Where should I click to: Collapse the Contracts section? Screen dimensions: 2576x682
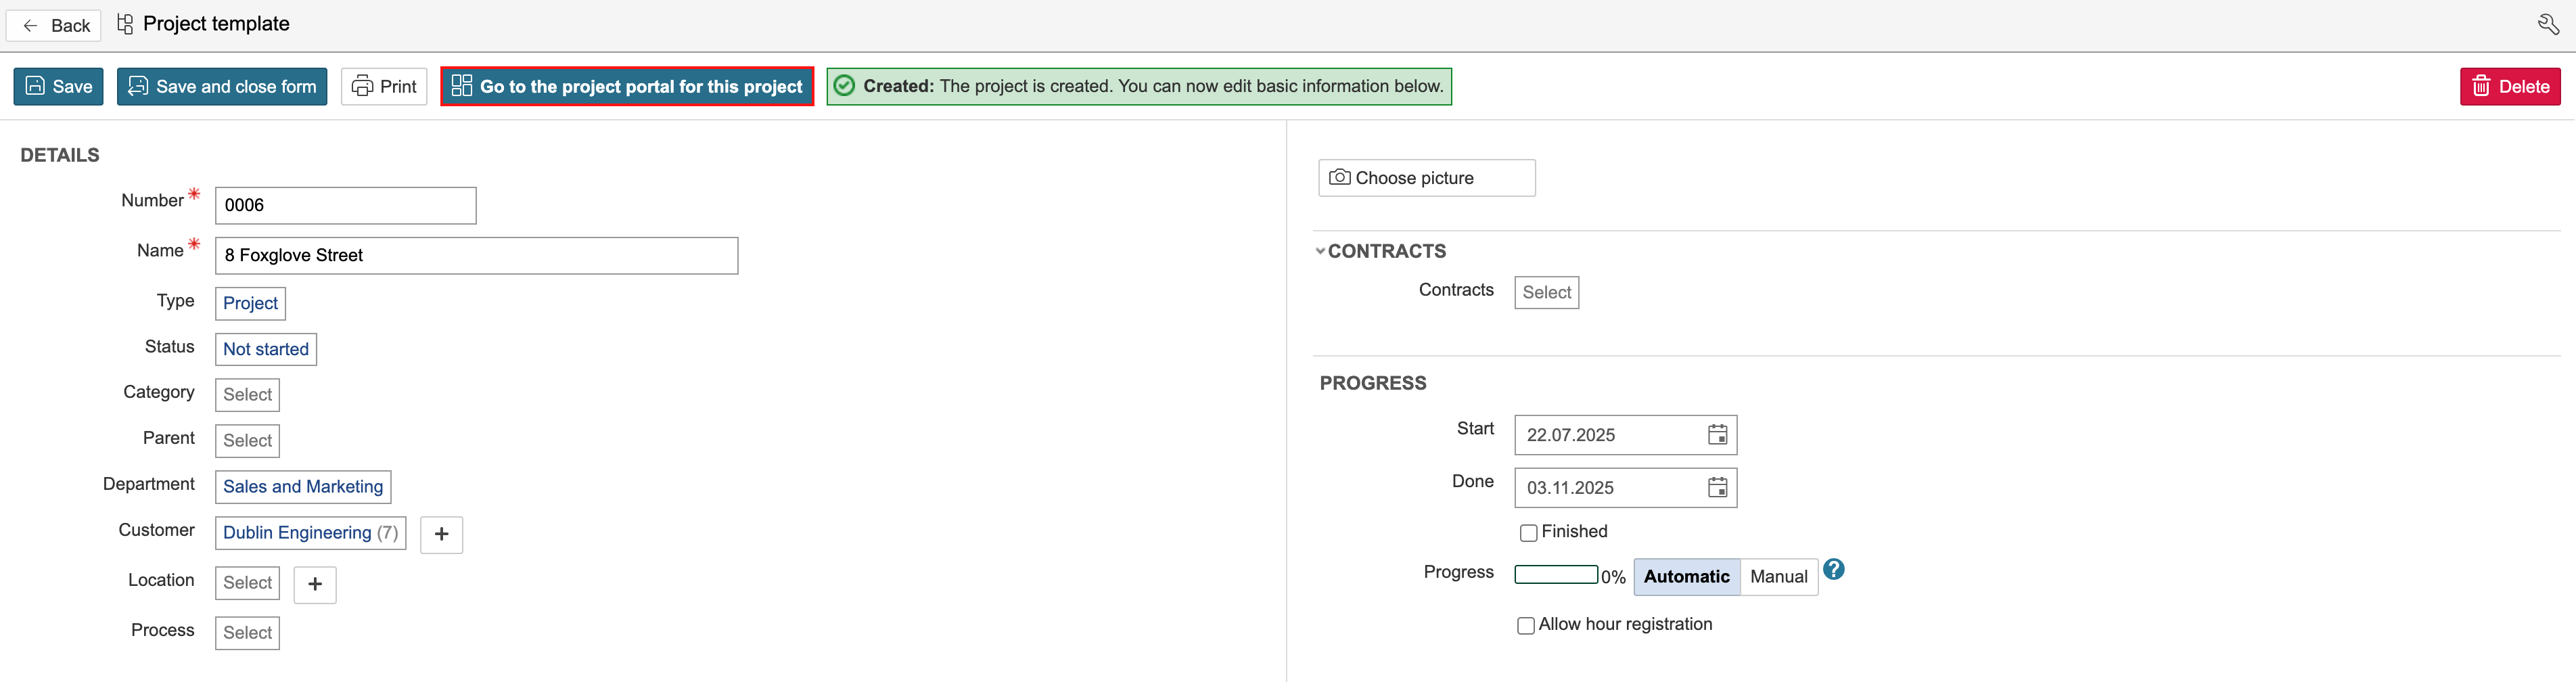pyautogui.click(x=1320, y=252)
